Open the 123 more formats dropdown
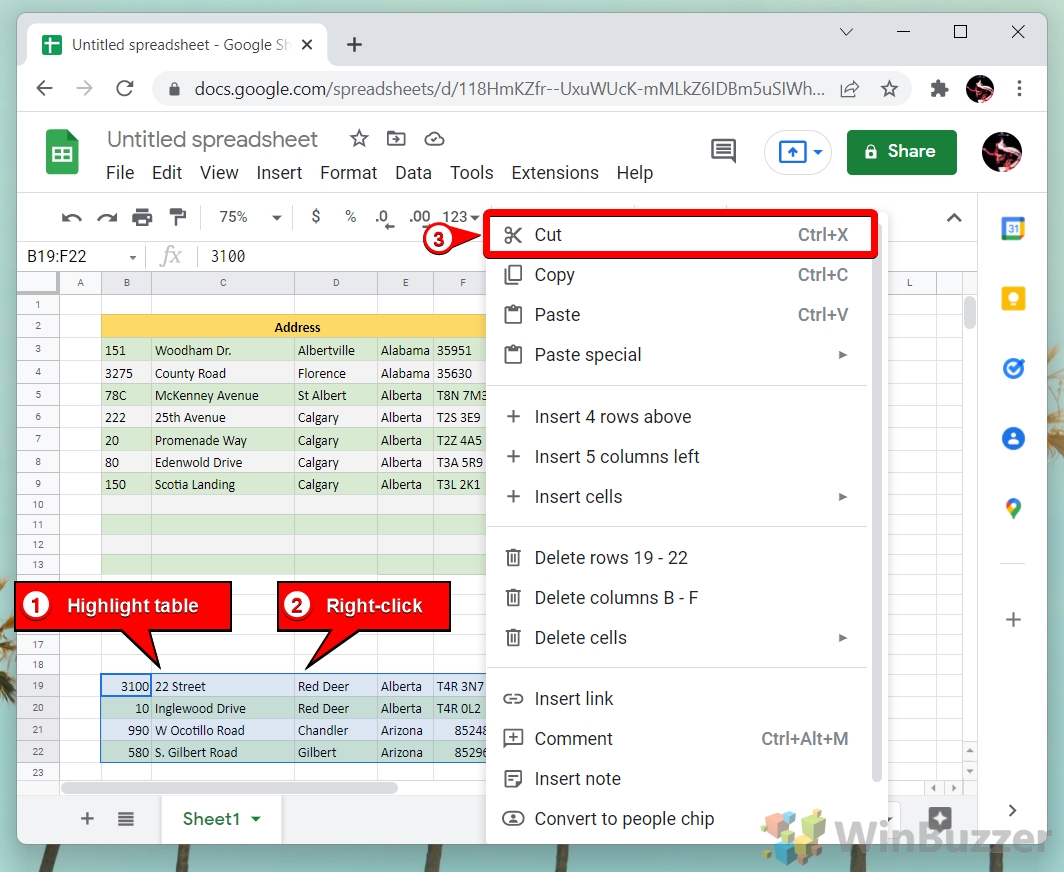Image resolution: width=1064 pixels, height=872 pixels. coord(461,217)
